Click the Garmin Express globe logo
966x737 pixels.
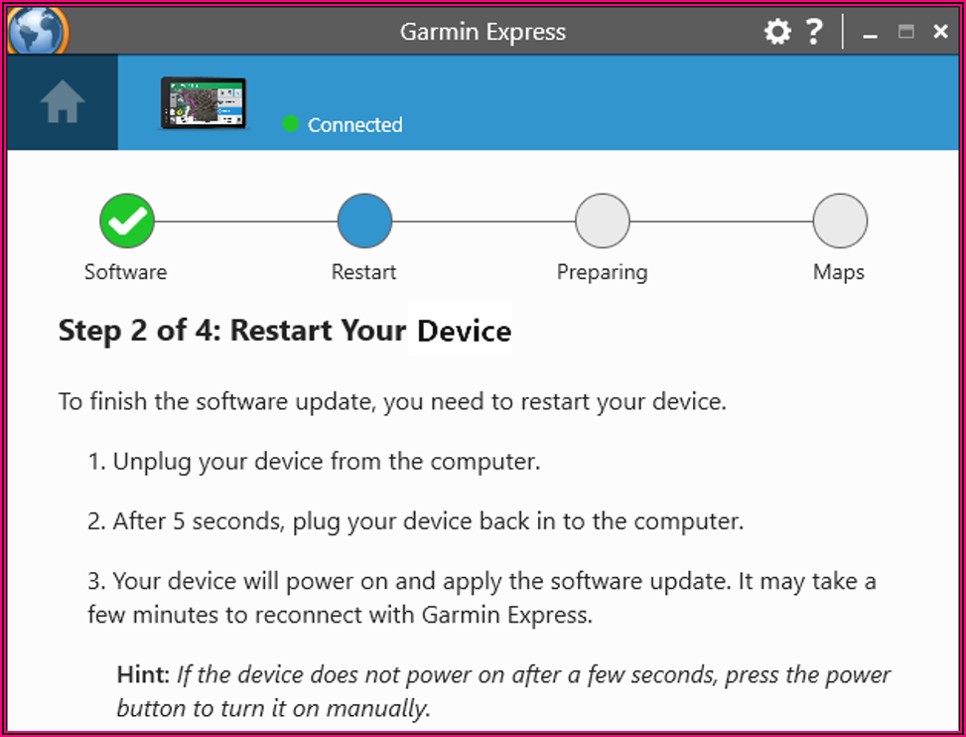coord(37,30)
